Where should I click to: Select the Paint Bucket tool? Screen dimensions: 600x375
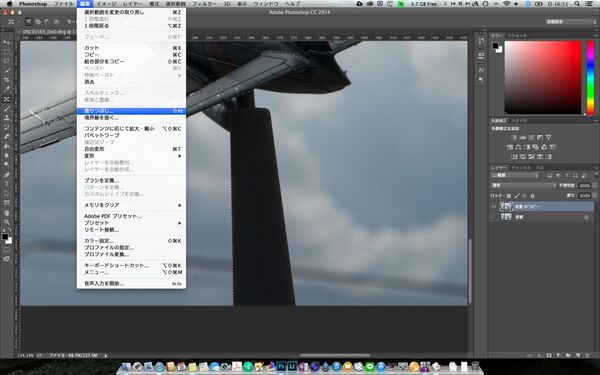(x=7, y=146)
